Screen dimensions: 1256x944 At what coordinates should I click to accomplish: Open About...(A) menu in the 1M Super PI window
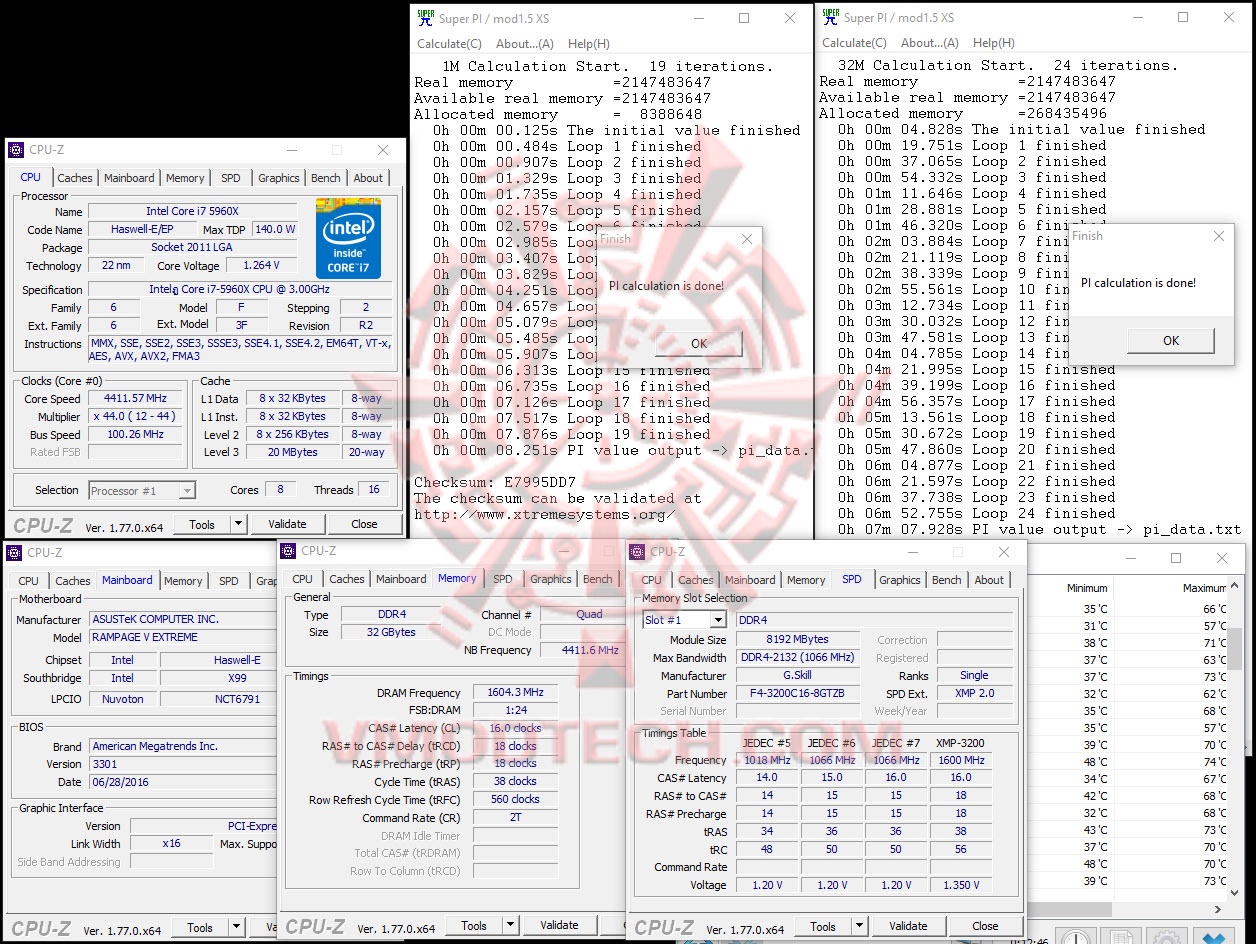click(x=525, y=43)
